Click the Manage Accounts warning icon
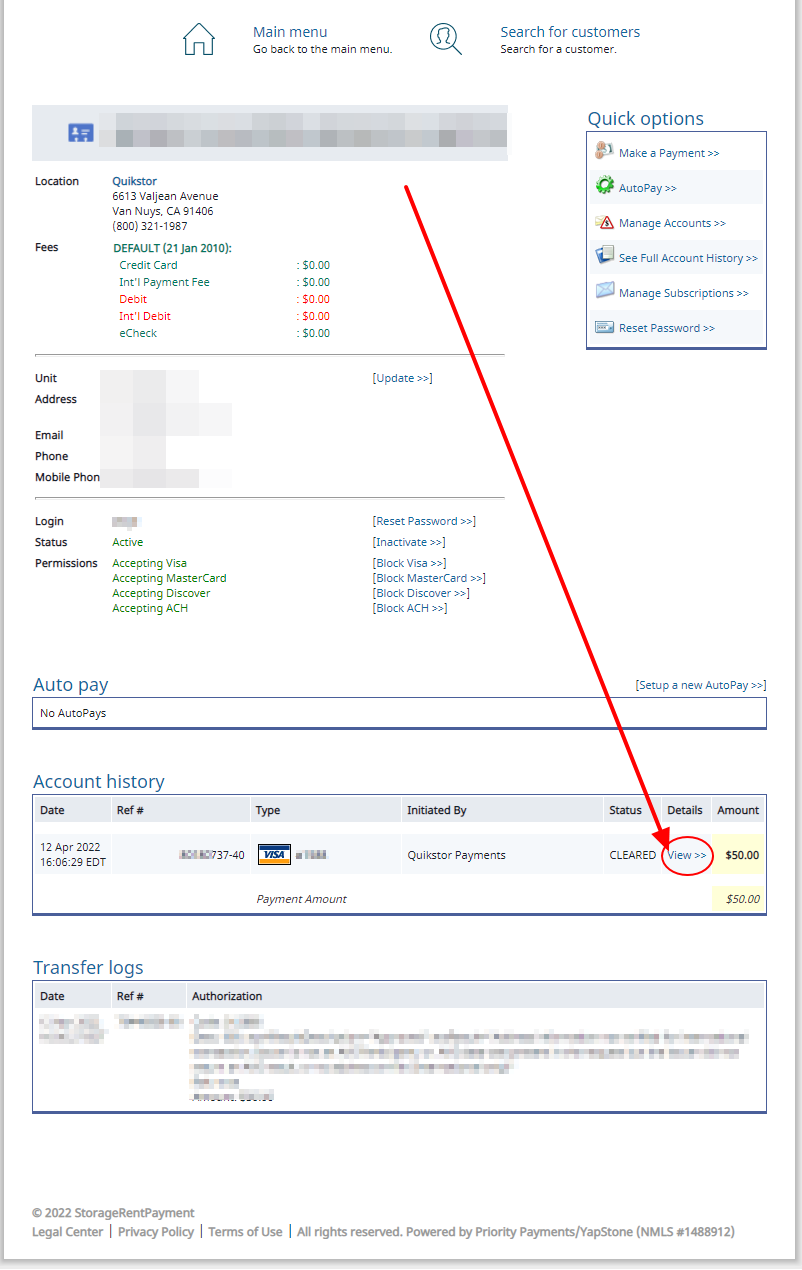 604,222
